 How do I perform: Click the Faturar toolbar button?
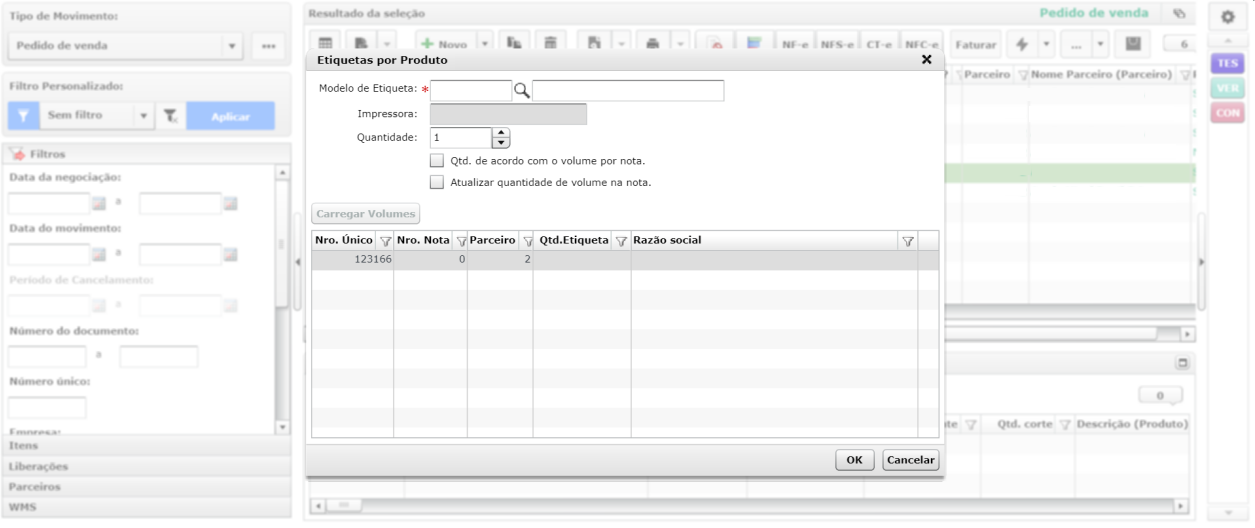click(976, 44)
